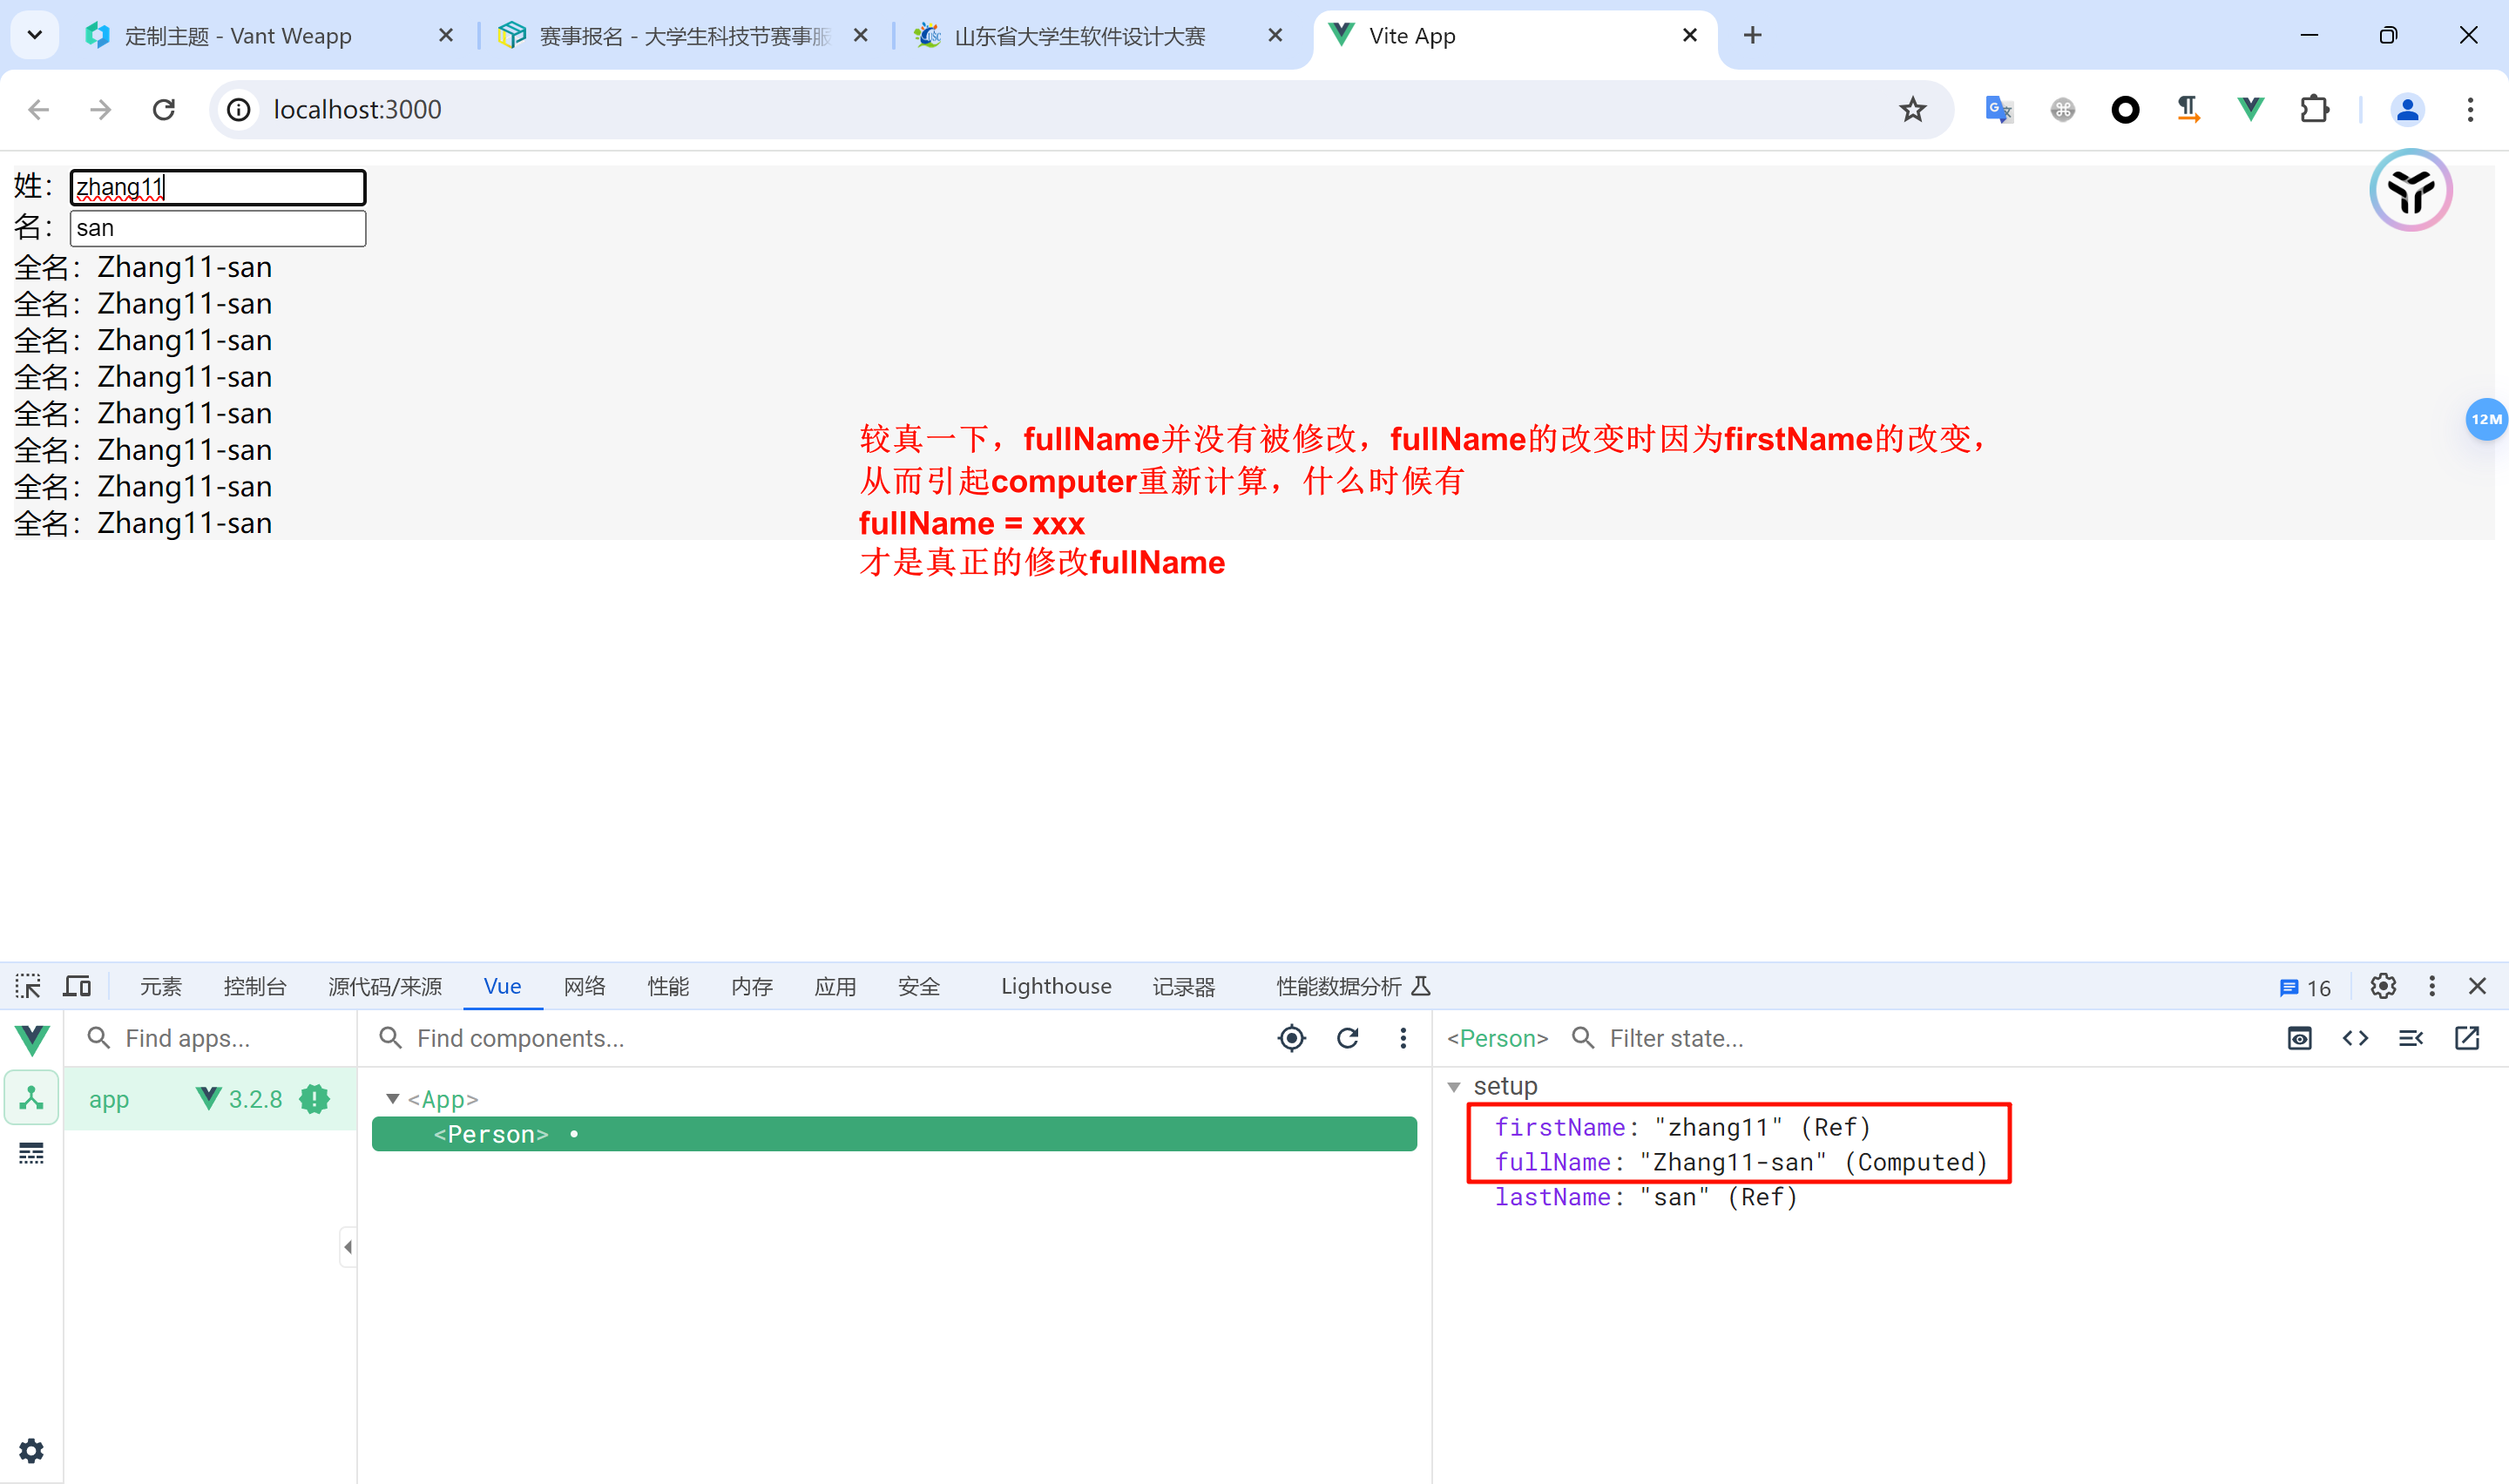Open the Vue Timeline inspector sidebar icon

pyautogui.click(x=31, y=1154)
